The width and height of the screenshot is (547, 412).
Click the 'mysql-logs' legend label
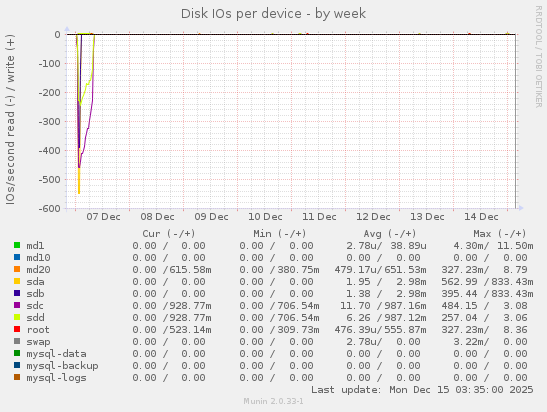pos(57,378)
